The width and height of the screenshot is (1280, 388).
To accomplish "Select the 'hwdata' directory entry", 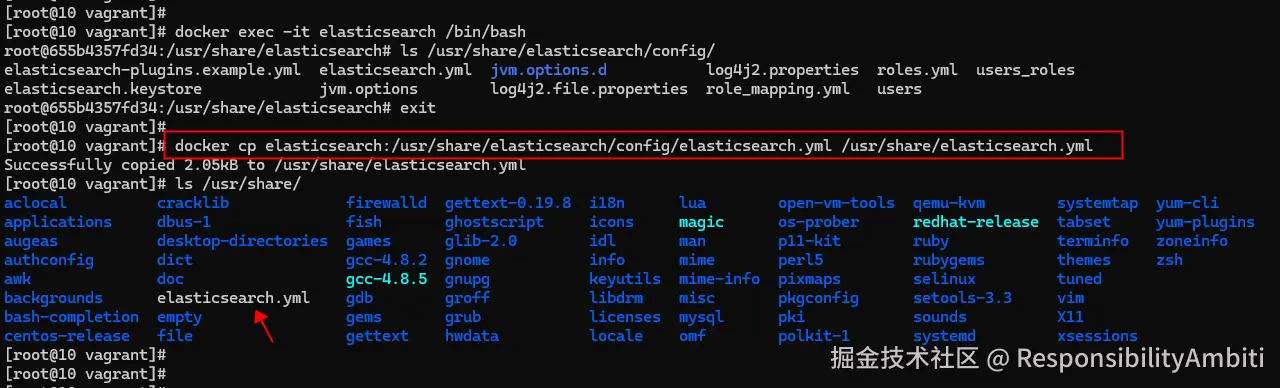I will [x=472, y=336].
